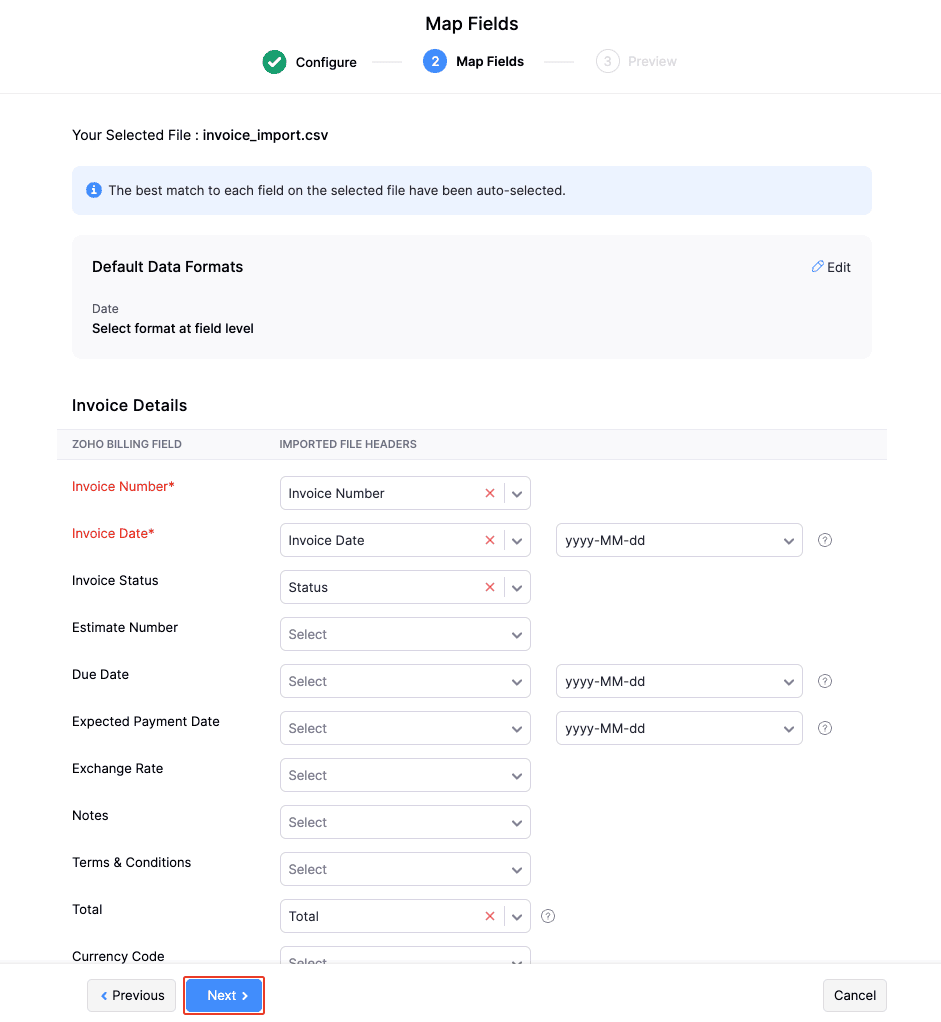Screen dimensions: 941x1022
Task: Expand the Terms & Conditions Select dropdown
Action: [x=405, y=869]
